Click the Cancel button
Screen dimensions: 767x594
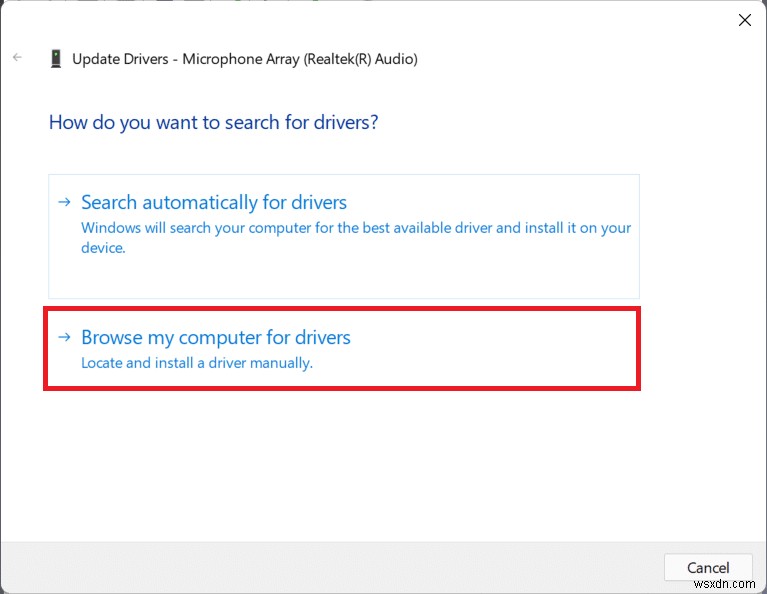click(708, 567)
